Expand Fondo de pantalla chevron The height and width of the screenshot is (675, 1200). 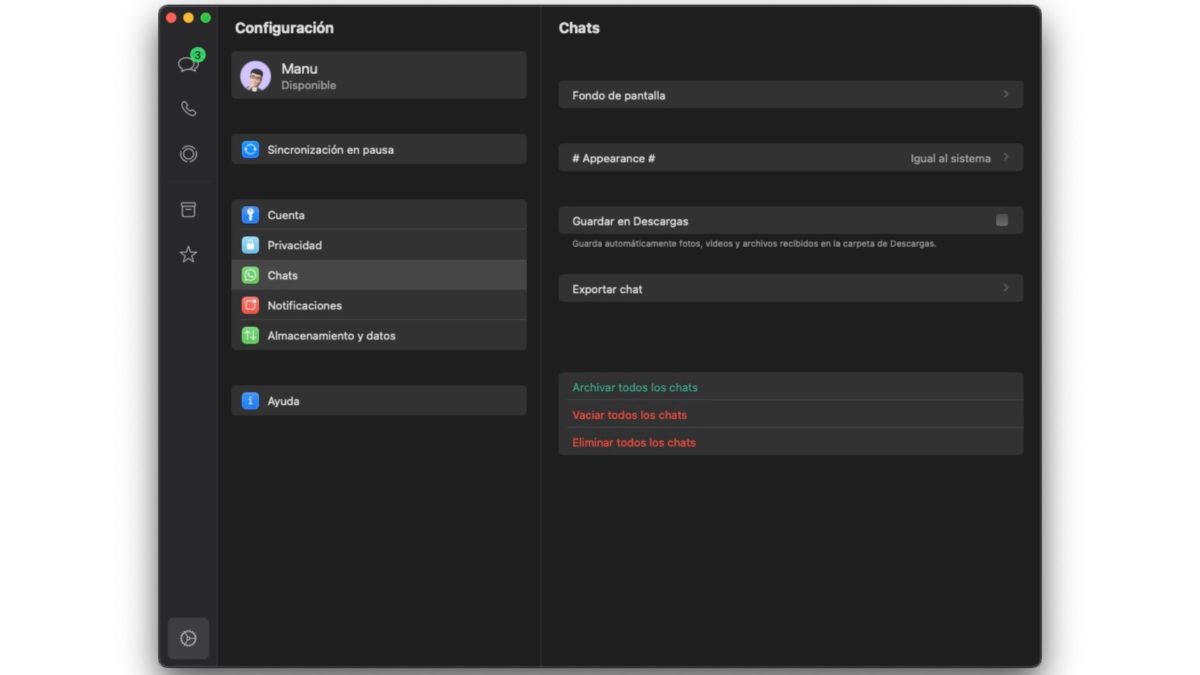pos(1006,95)
